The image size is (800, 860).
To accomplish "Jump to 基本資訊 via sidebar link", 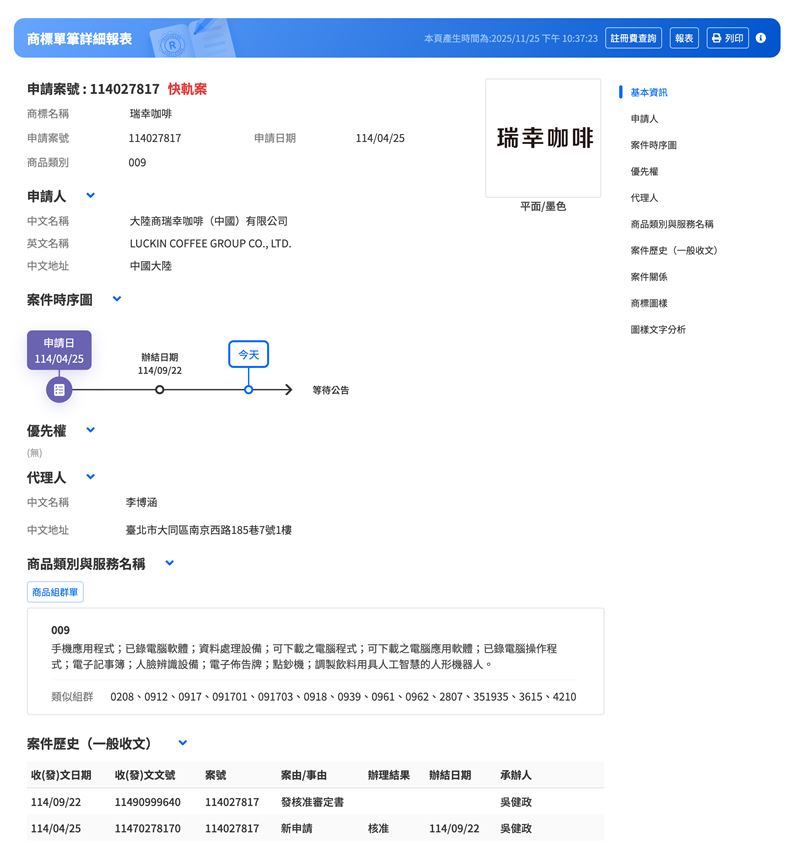I will click(649, 91).
